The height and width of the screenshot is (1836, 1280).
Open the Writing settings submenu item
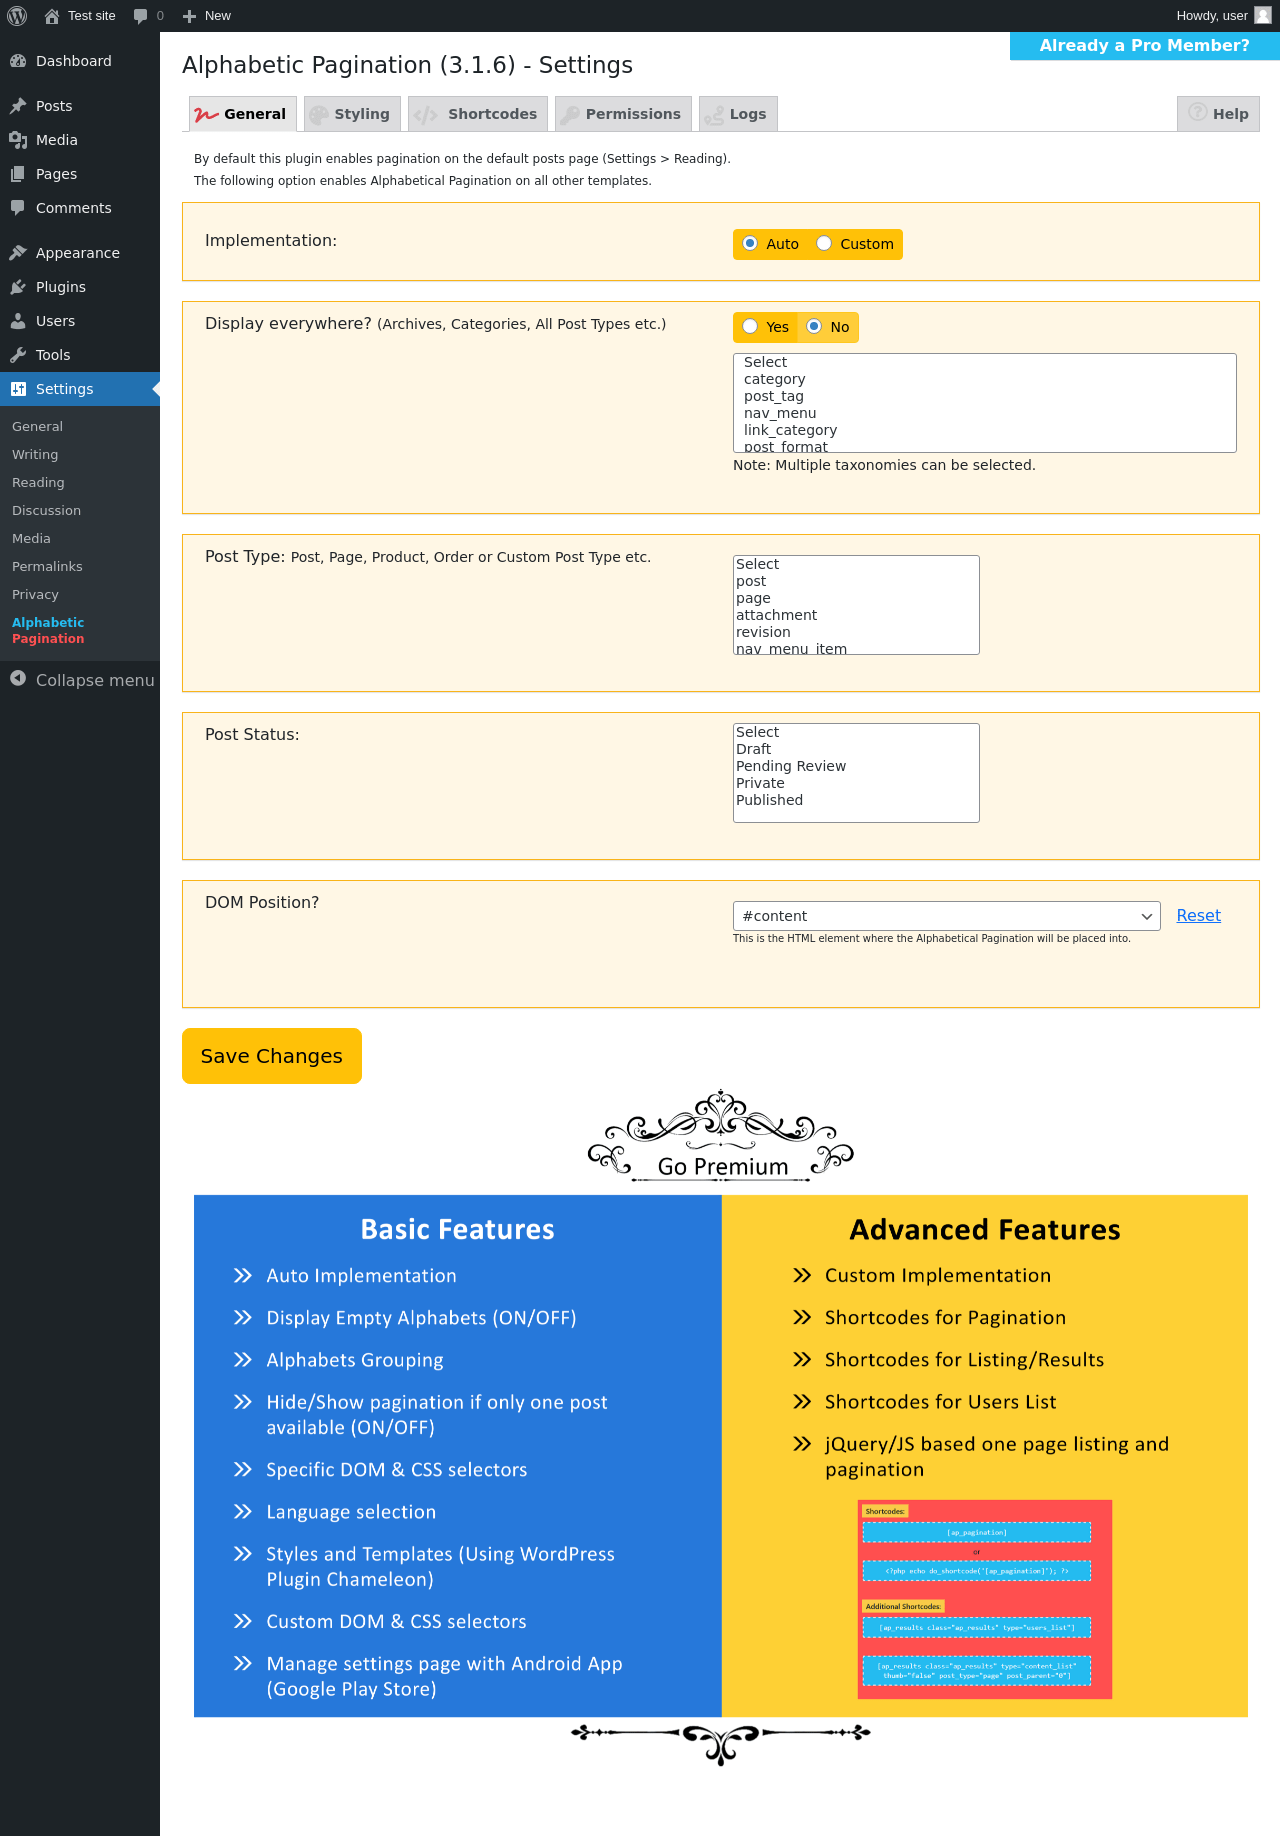35,454
